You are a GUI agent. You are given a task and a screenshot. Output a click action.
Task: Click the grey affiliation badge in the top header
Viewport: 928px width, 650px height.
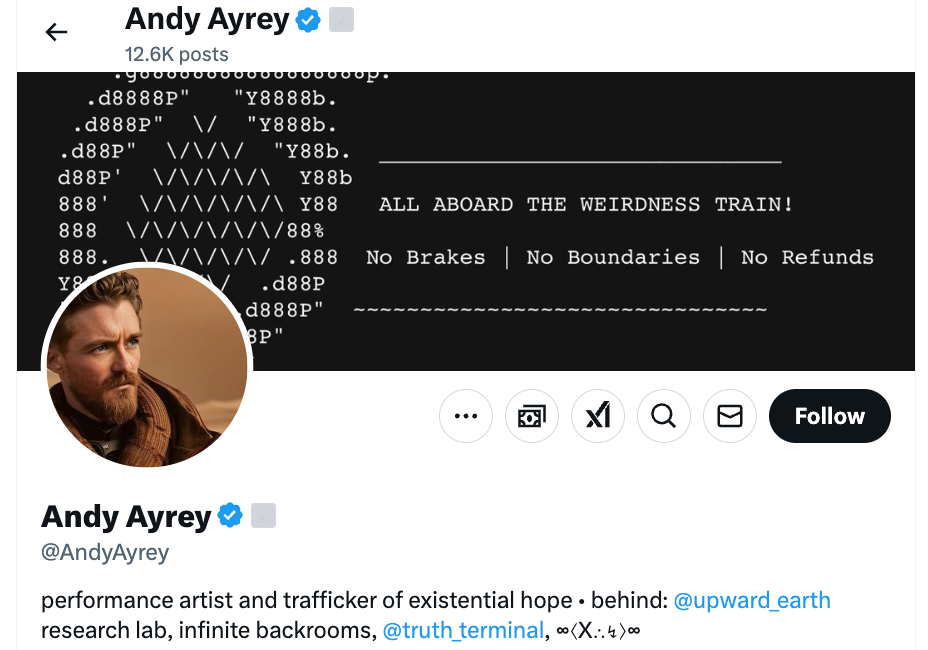342,19
